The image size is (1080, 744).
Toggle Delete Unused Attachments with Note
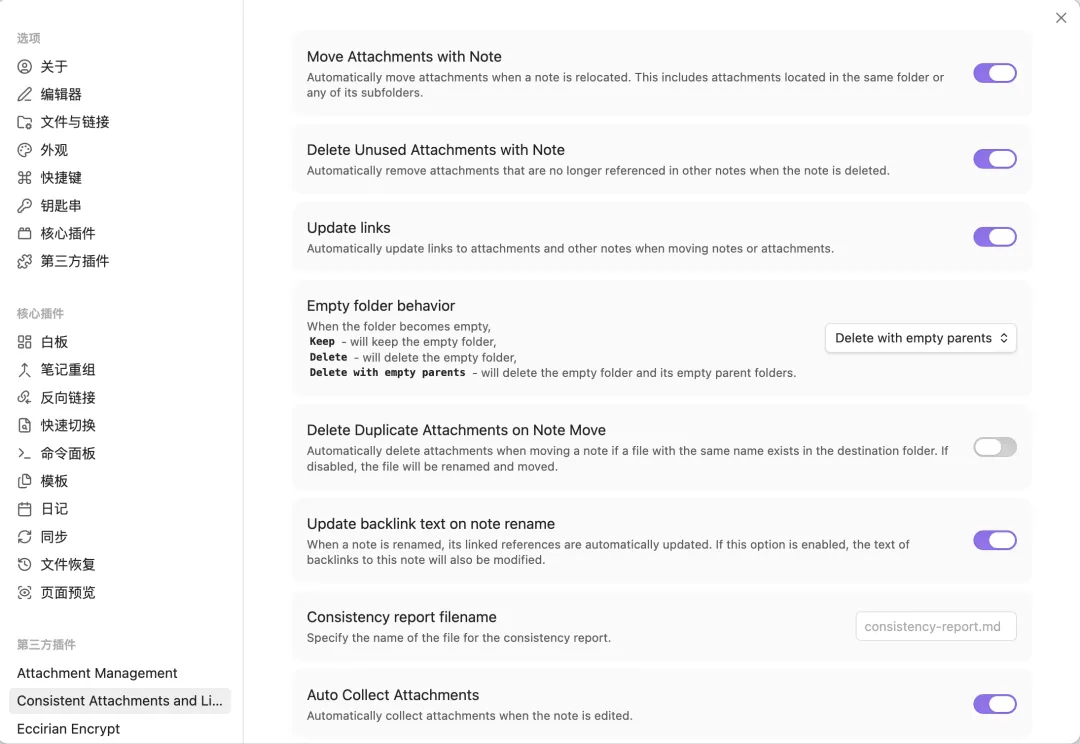pyautogui.click(x=995, y=159)
